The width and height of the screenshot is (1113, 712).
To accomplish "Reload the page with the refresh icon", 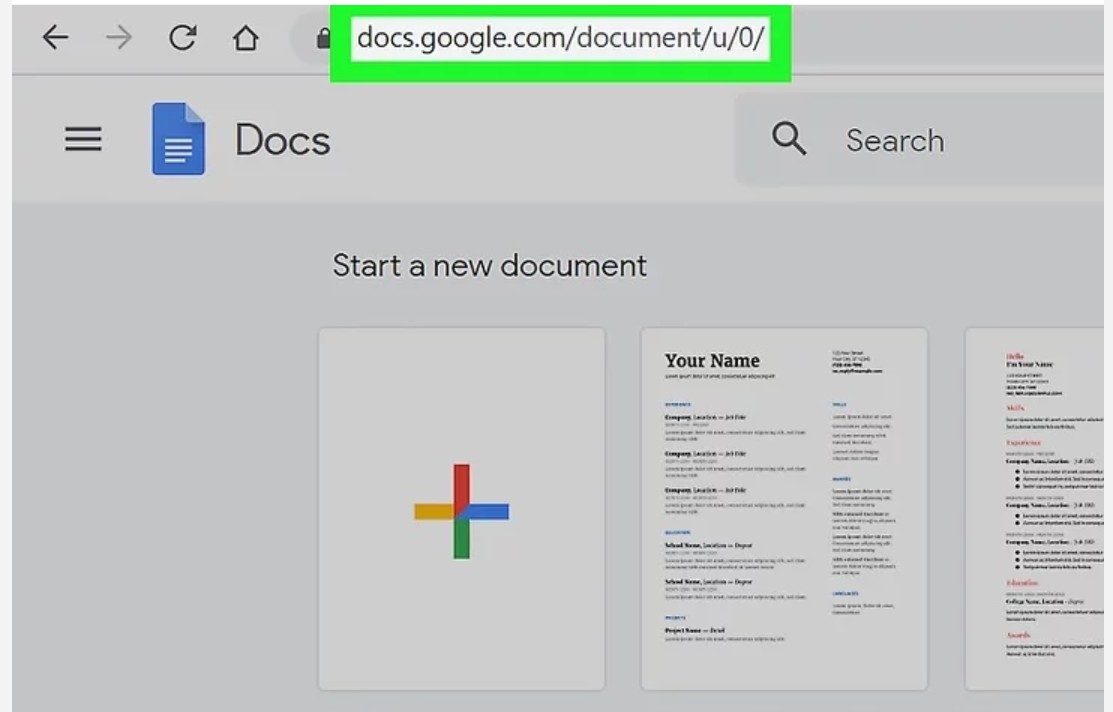I will tap(182, 37).
